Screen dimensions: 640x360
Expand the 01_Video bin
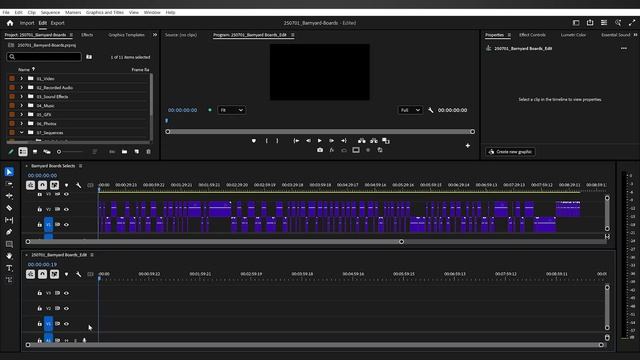click(22, 78)
